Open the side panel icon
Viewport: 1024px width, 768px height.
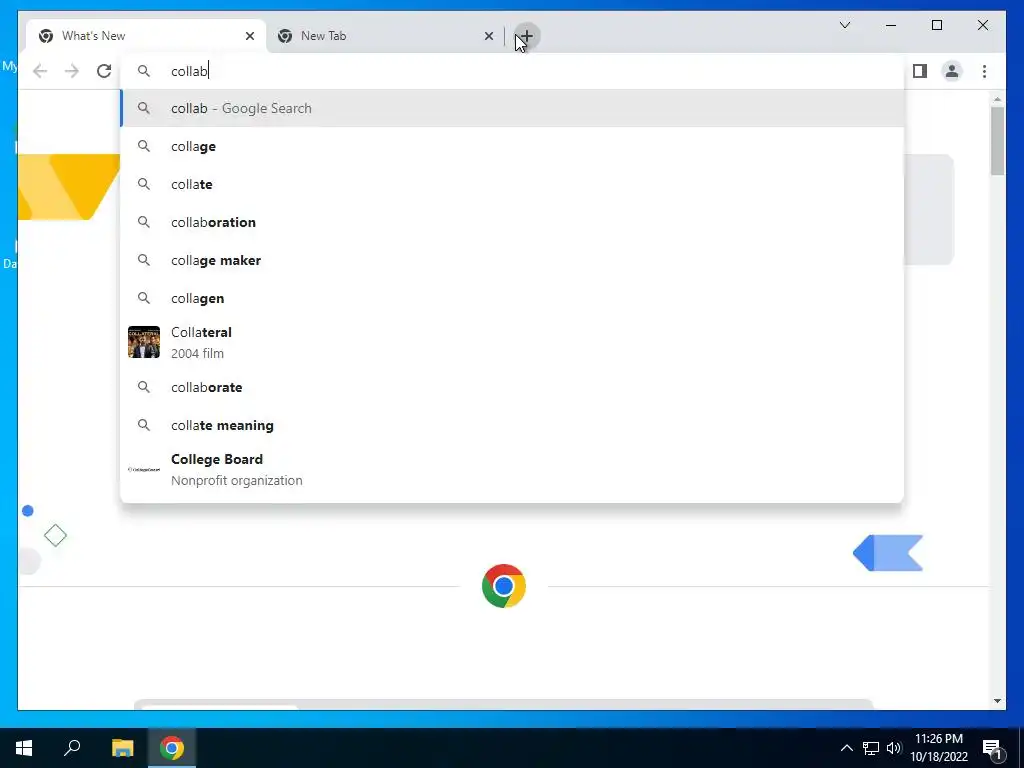(x=920, y=71)
